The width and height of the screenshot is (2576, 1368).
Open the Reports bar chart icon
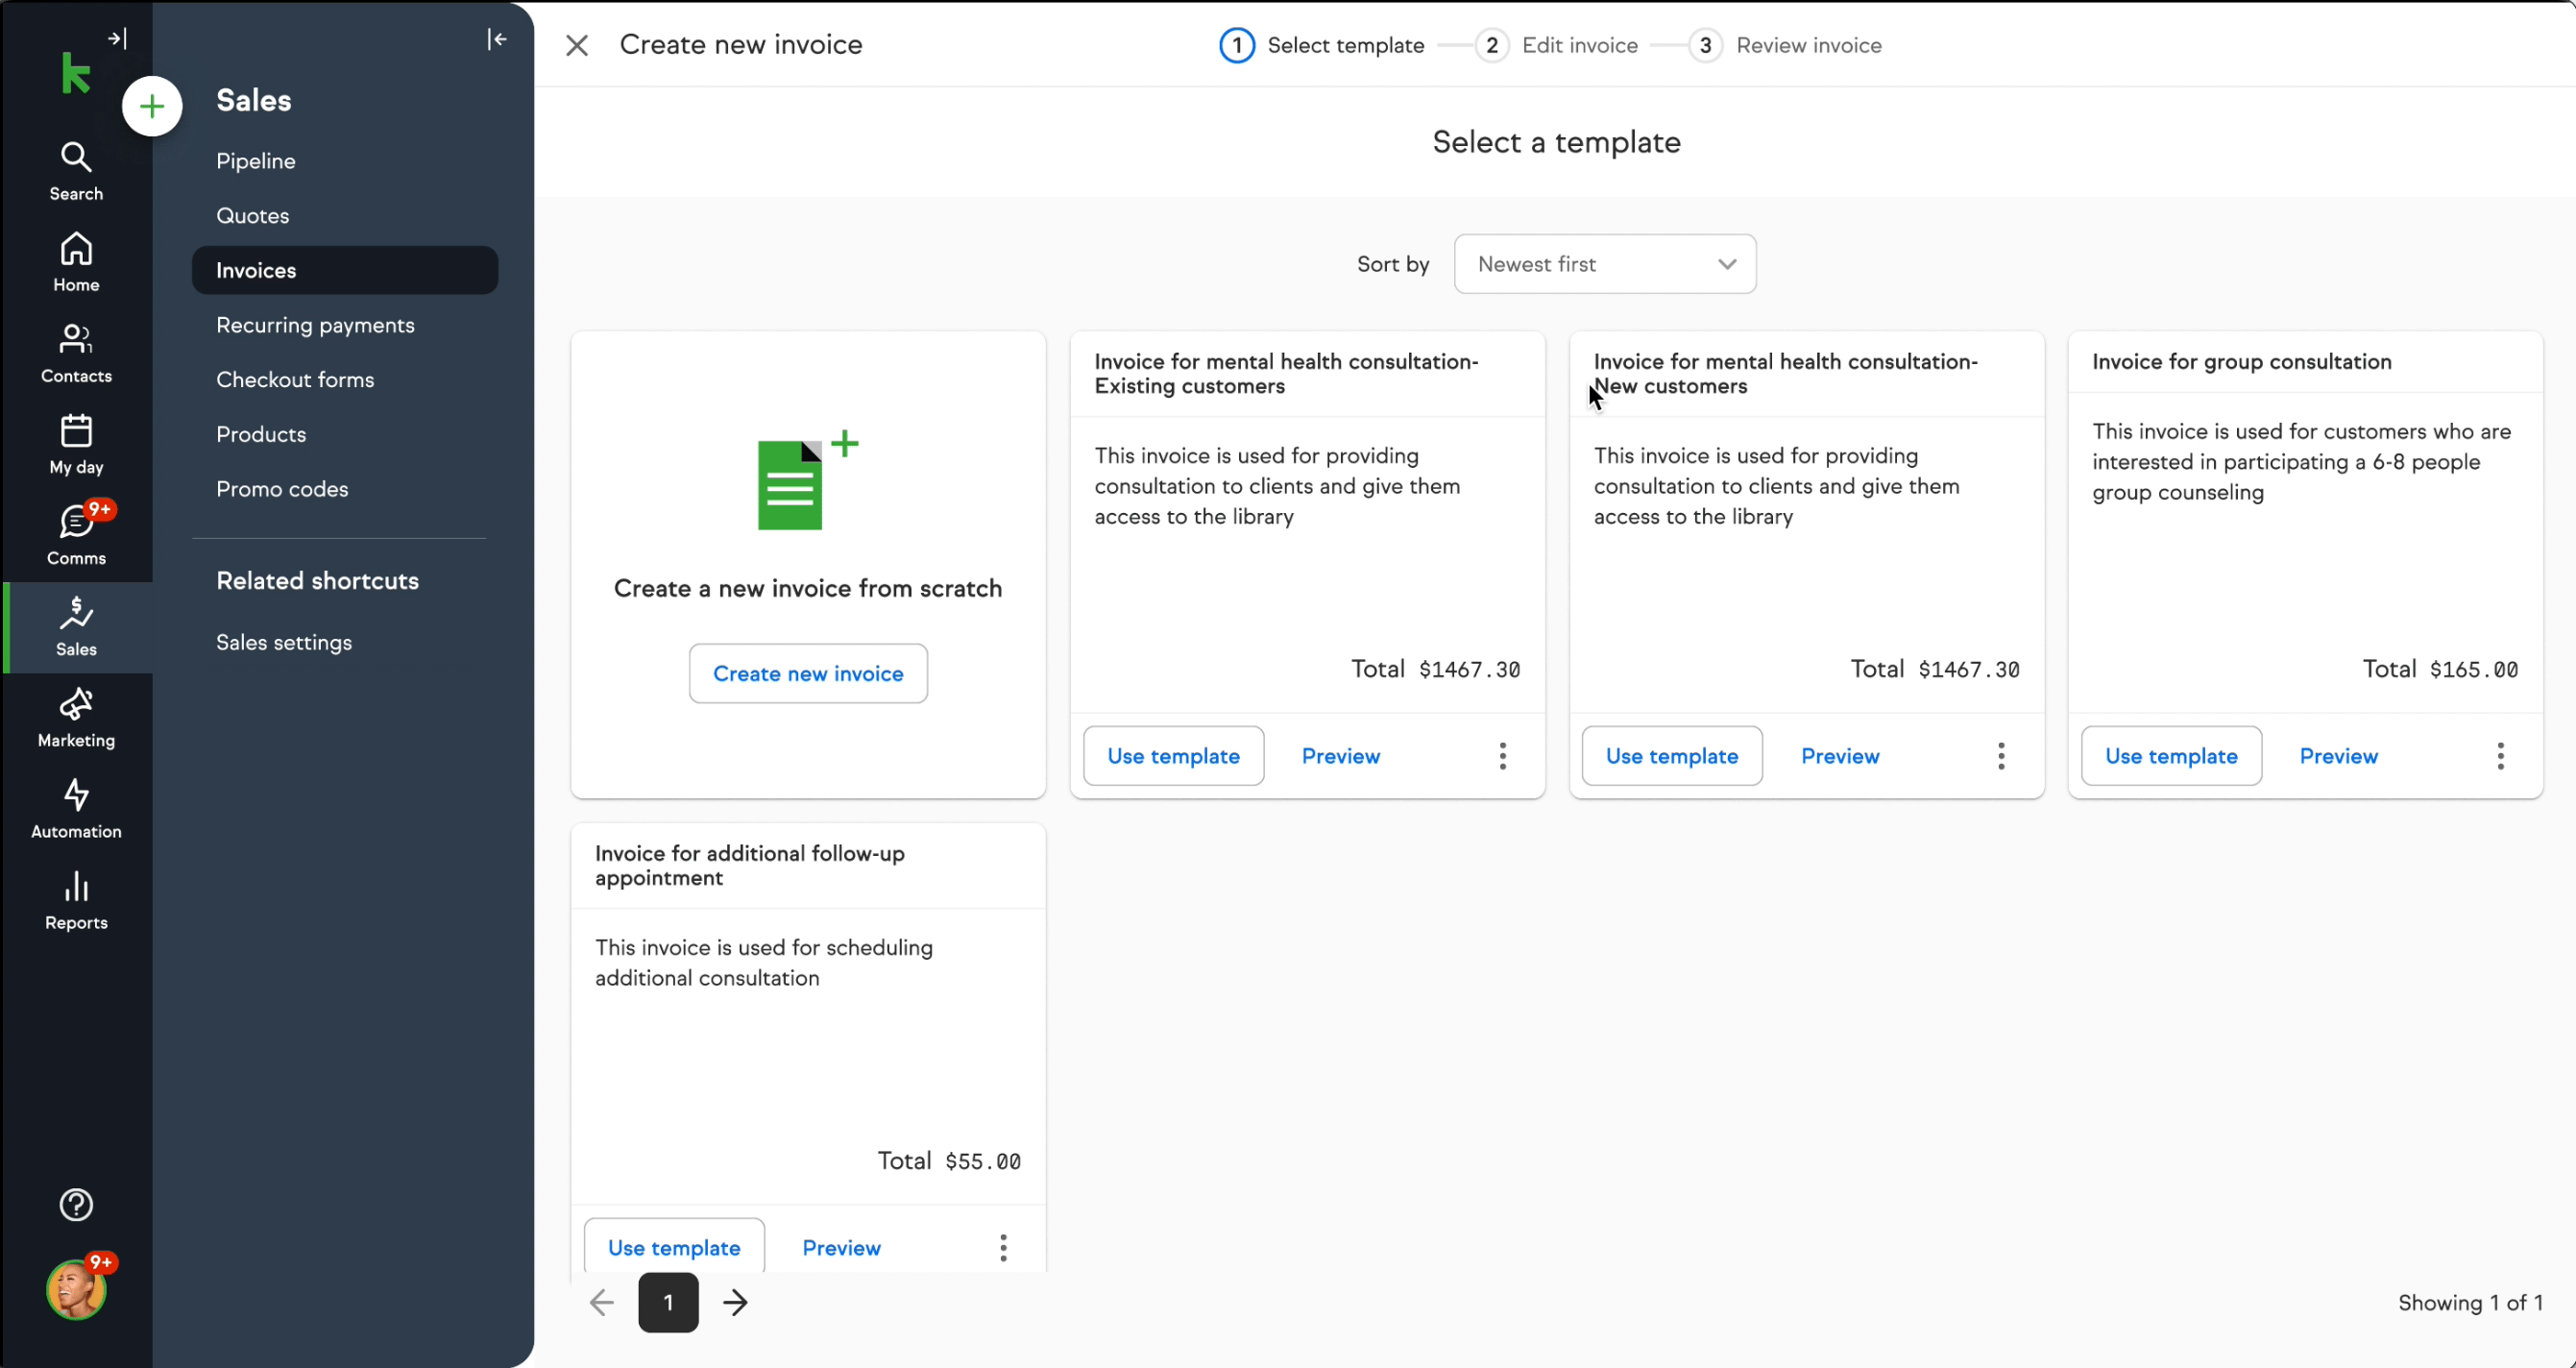pos(76,900)
